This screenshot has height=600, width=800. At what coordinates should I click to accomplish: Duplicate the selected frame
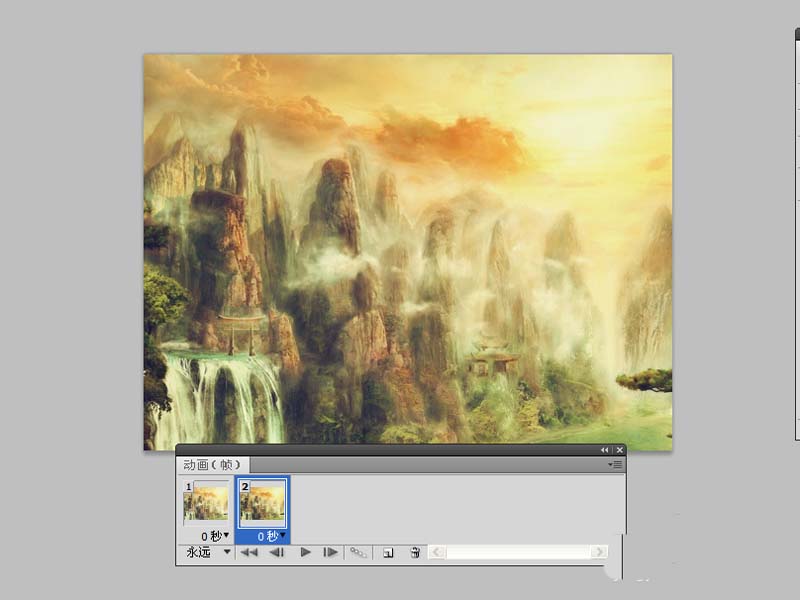click(x=388, y=553)
